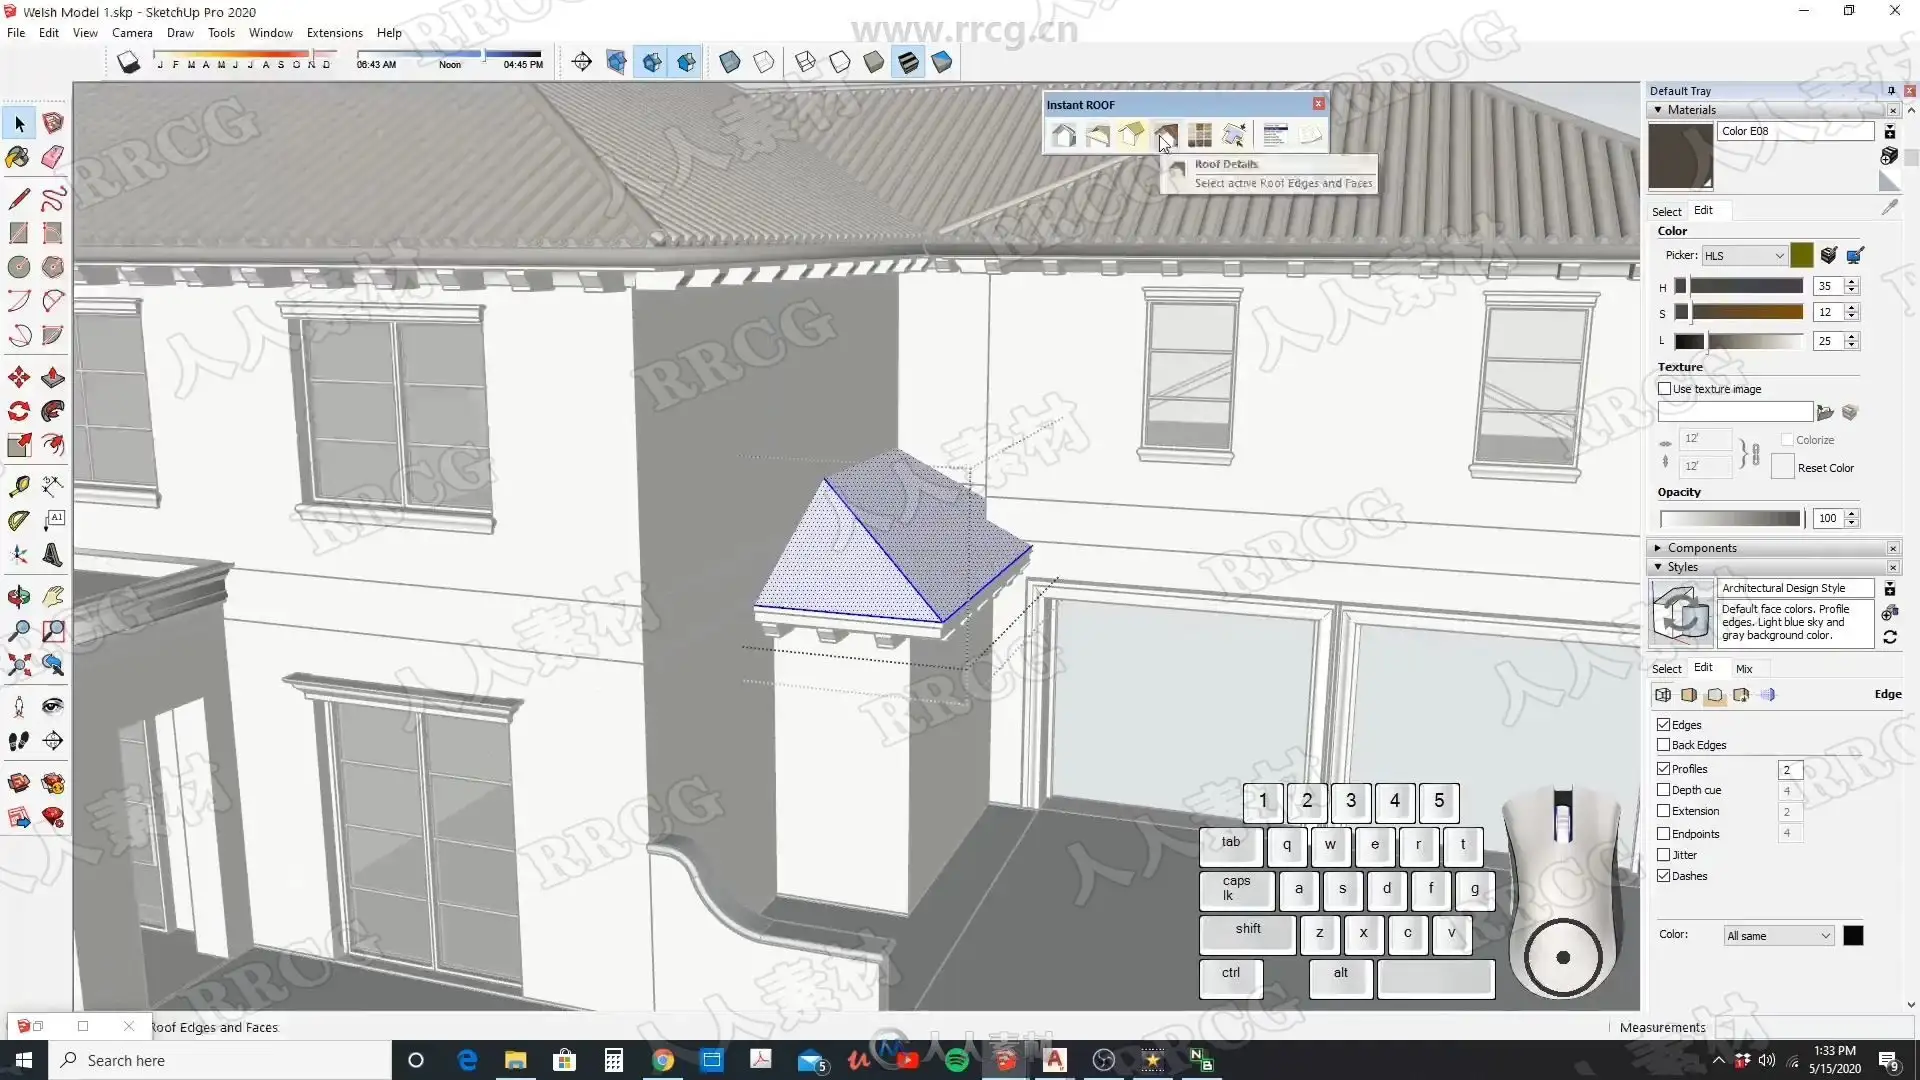The image size is (1920, 1080).
Task: Select the Tape Measure tool
Action: pyautogui.click(x=18, y=486)
